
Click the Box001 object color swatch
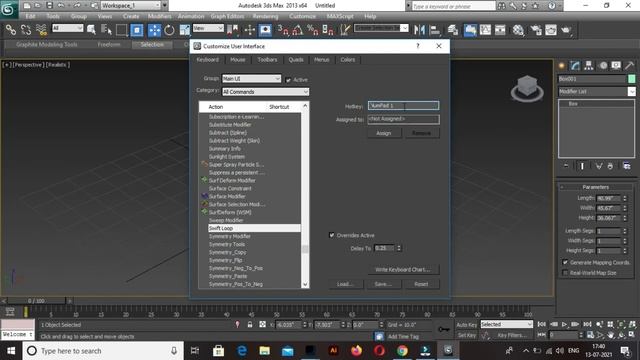pos(631,79)
